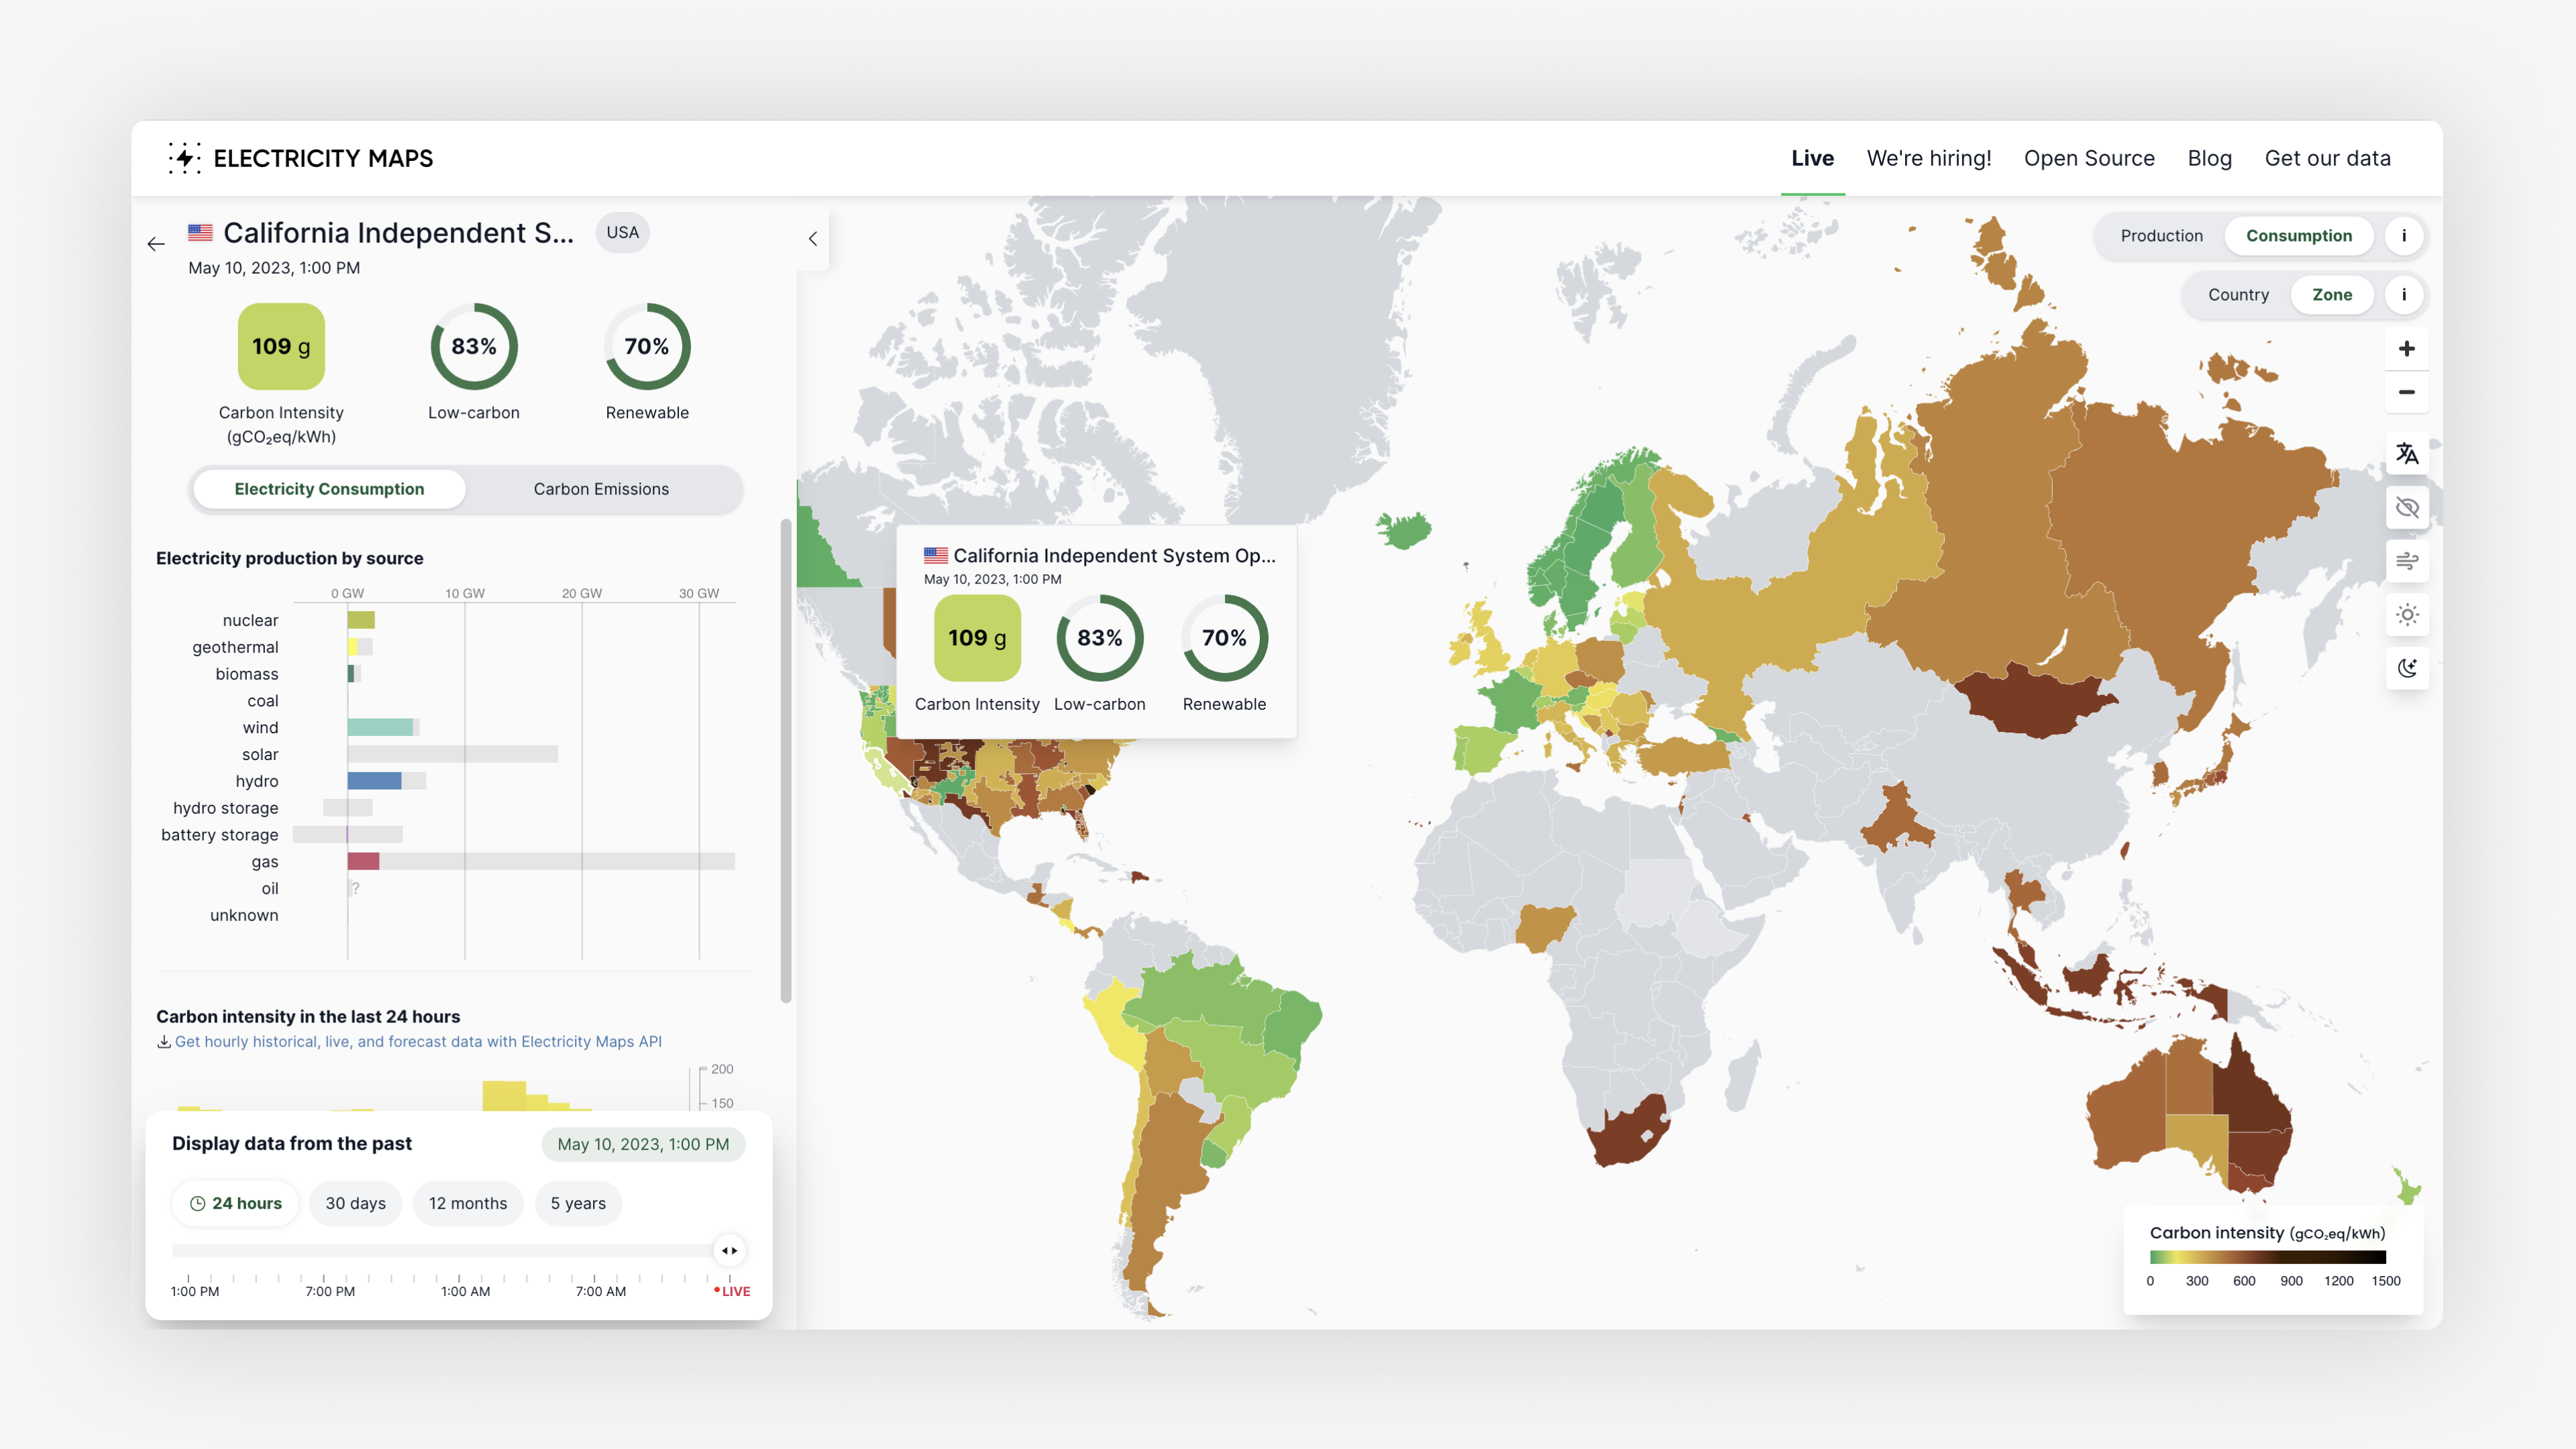Toggle the wind layer icon
2576x1449 pixels.
click(2407, 561)
